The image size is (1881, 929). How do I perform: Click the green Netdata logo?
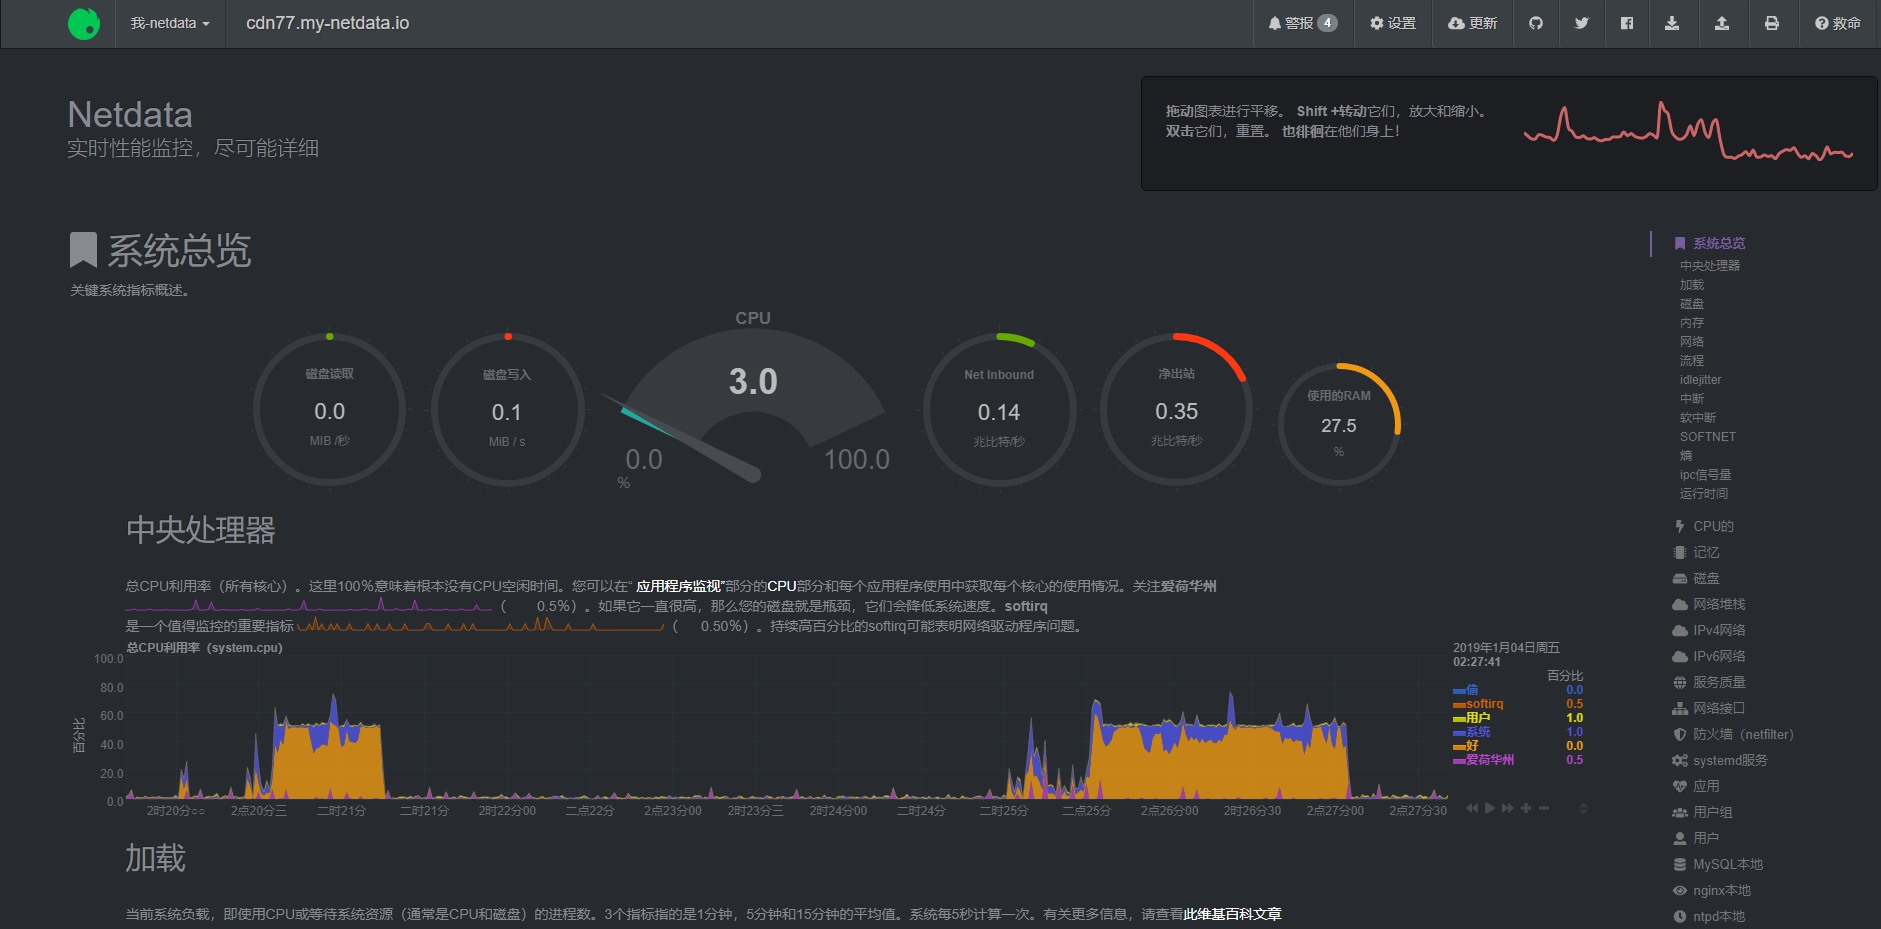[x=84, y=23]
